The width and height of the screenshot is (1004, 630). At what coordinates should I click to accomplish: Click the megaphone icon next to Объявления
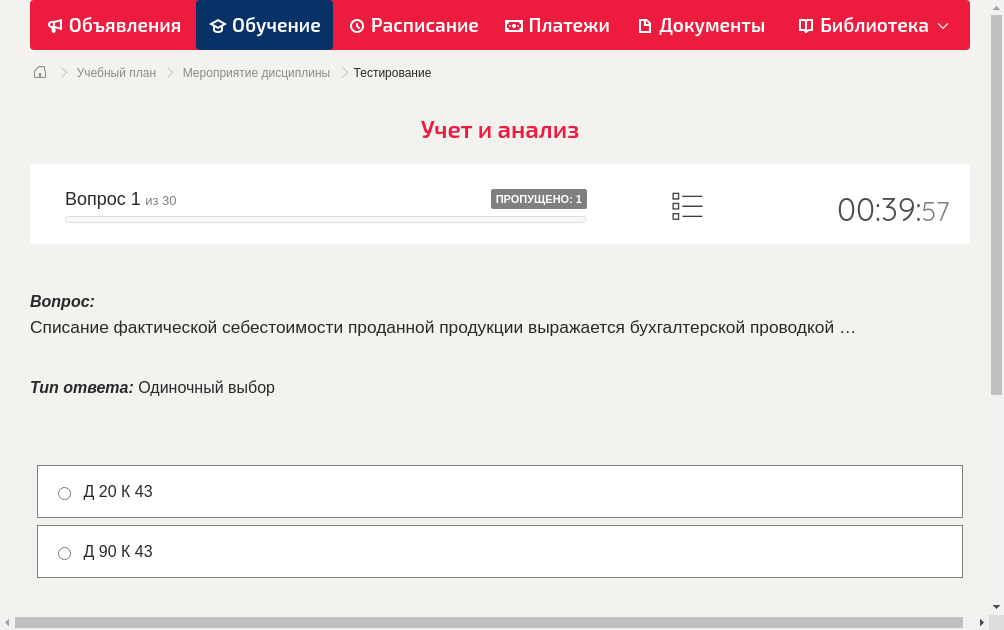click(54, 25)
